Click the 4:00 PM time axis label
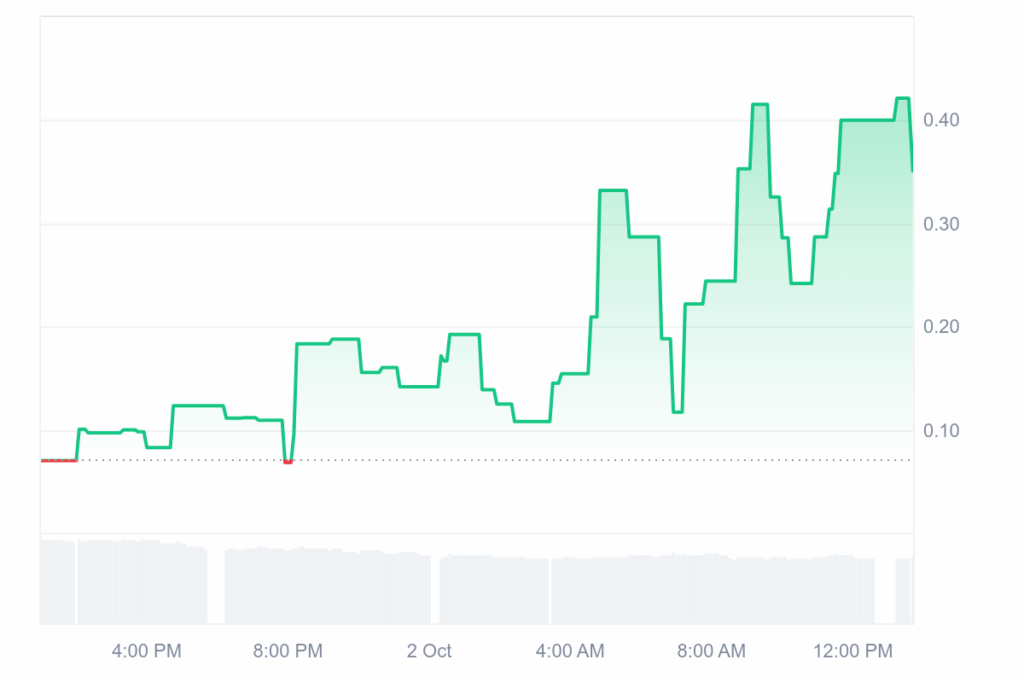The height and width of the screenshot is (683, 1024). coord(146,651)
